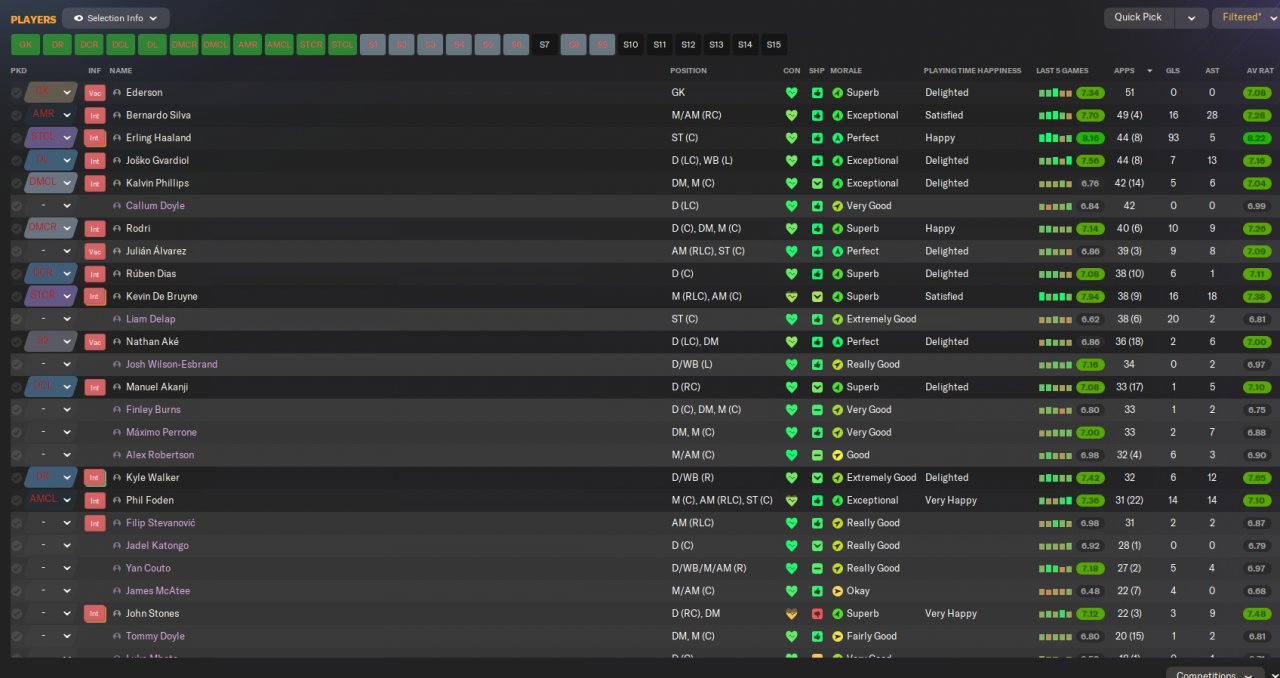Toggle the picked checkmark for John Stones
This screenshot has width=1280, height=678.
[x=16, y=613]
